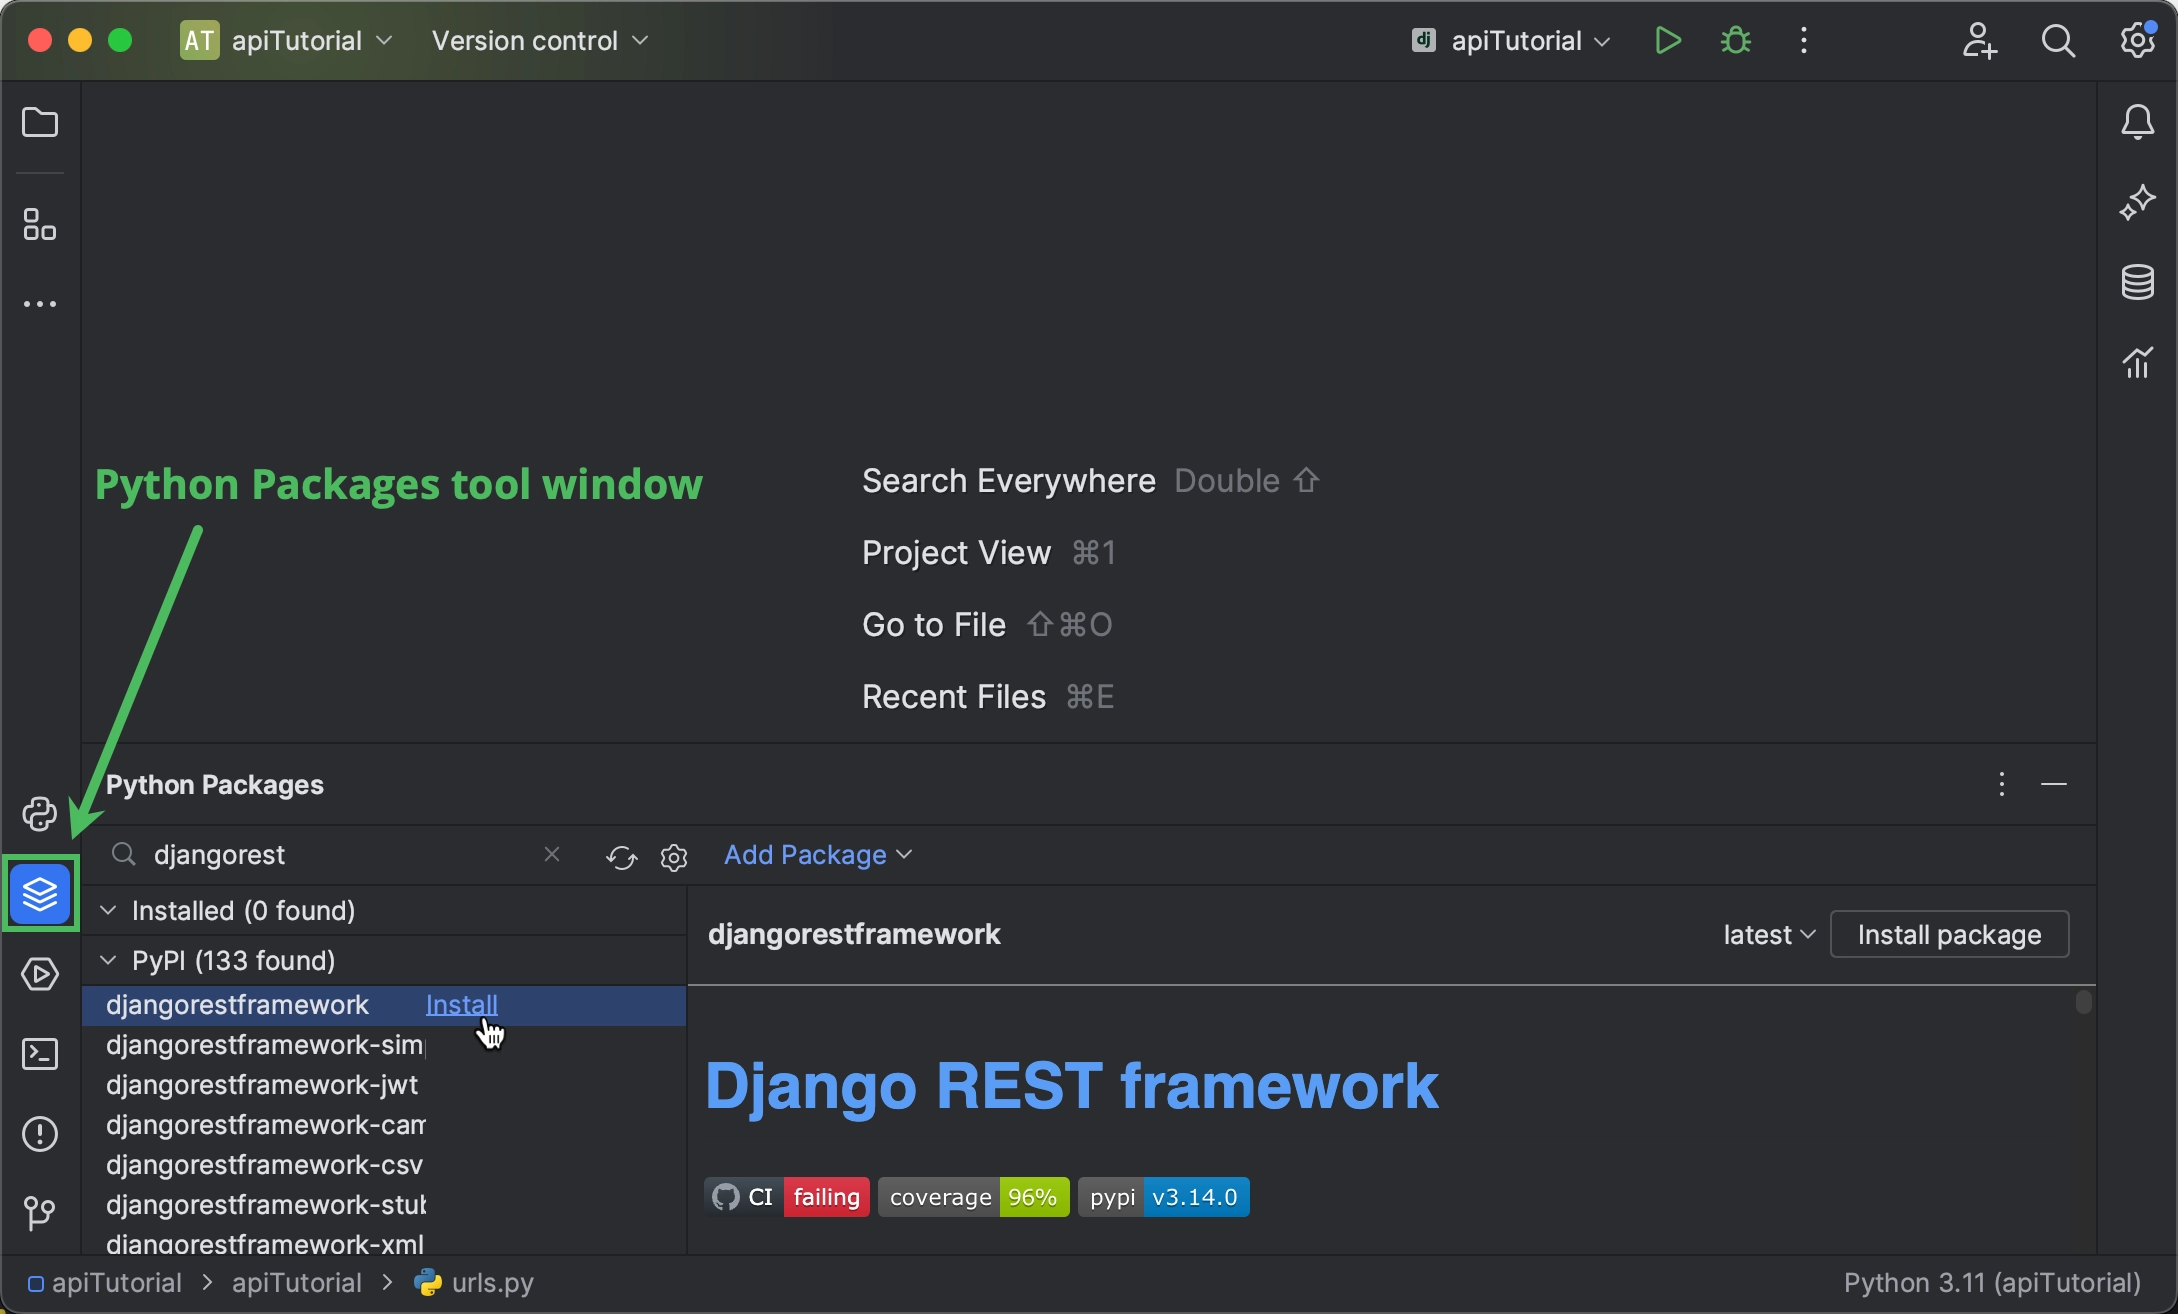Click the pypi v3.14.0 badge
Screen dimensions: 2178x1314
pos(1164,1197)
